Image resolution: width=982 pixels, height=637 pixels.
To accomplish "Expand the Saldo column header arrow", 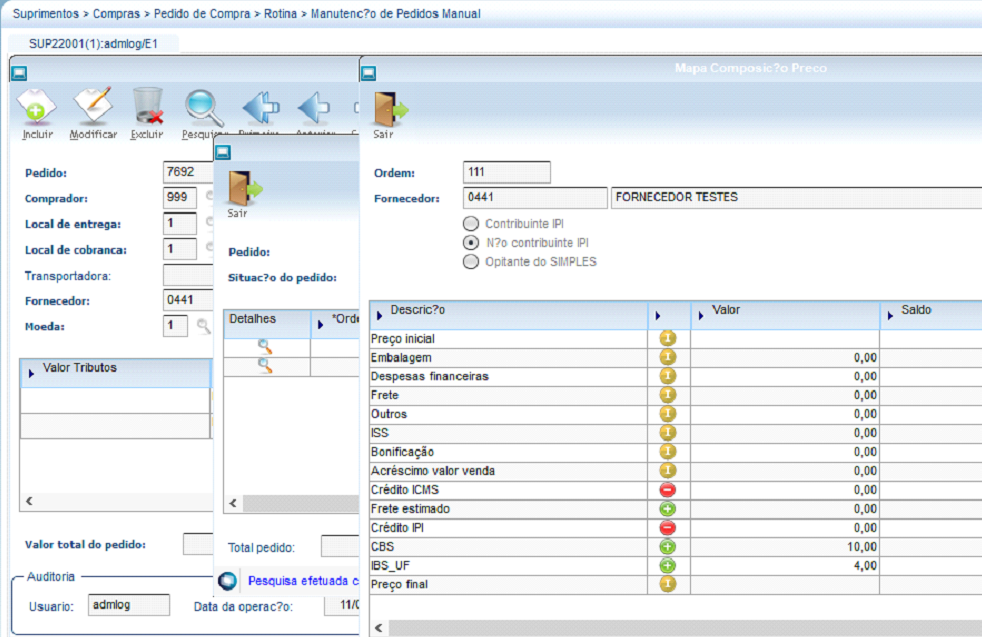I will click(x=890, y=316).
